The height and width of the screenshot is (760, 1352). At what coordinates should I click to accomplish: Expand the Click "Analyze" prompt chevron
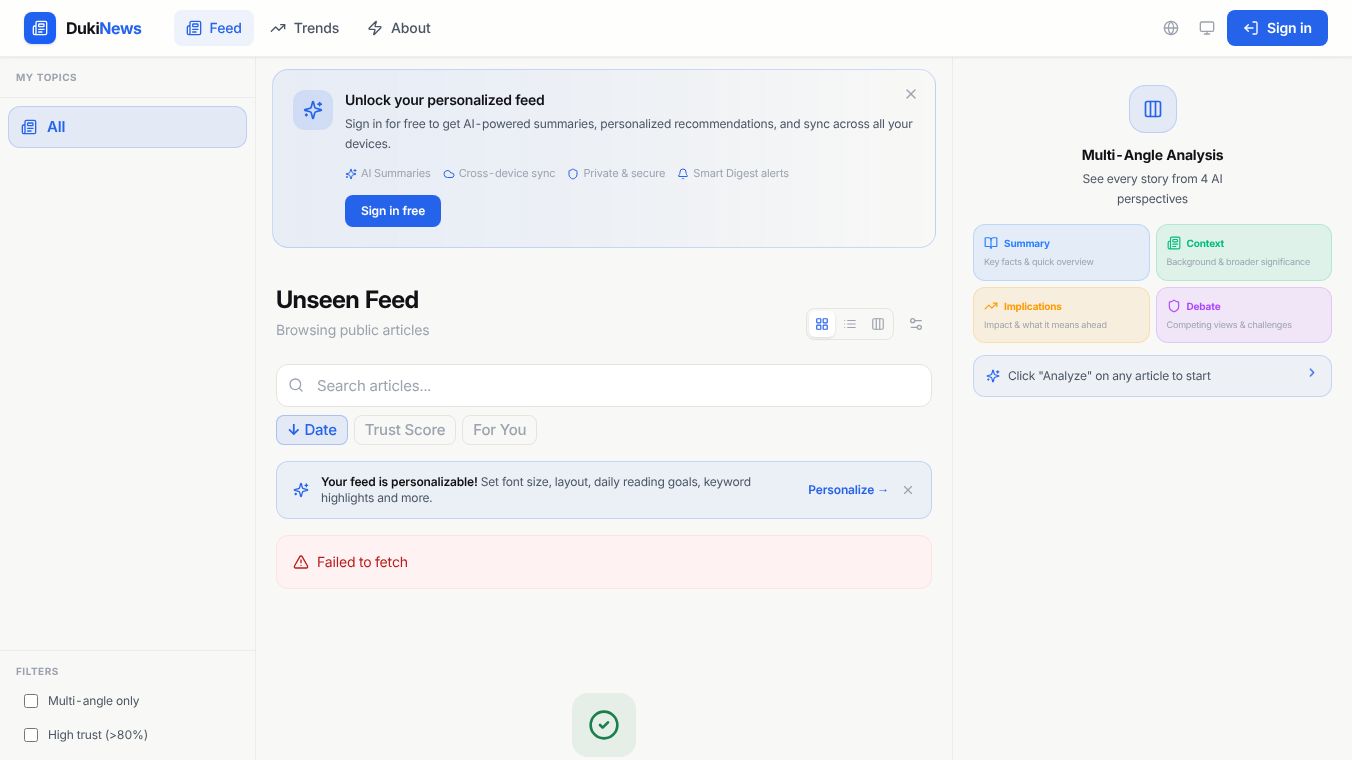coord(1312,374)
